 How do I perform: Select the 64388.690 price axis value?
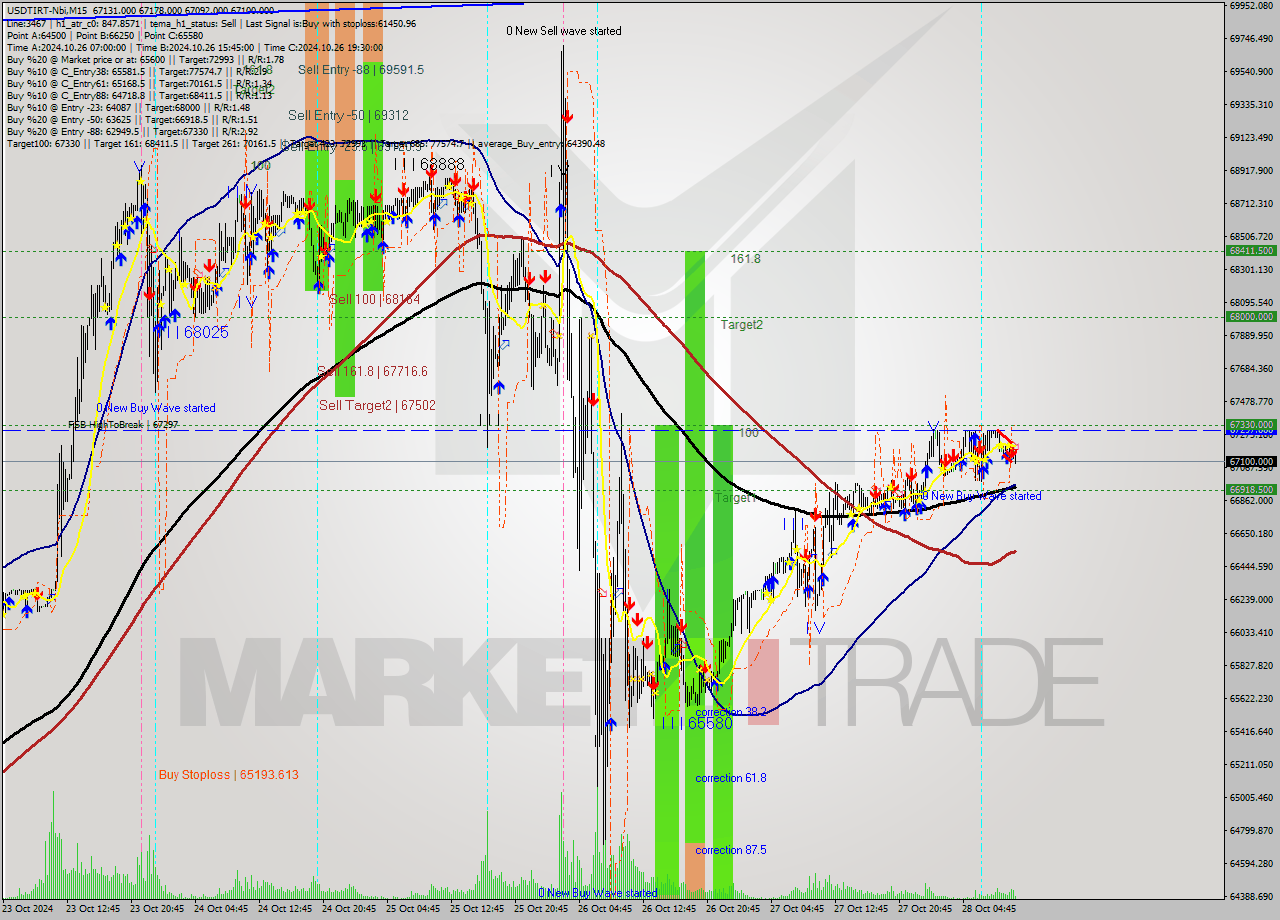coord(1250,896)
